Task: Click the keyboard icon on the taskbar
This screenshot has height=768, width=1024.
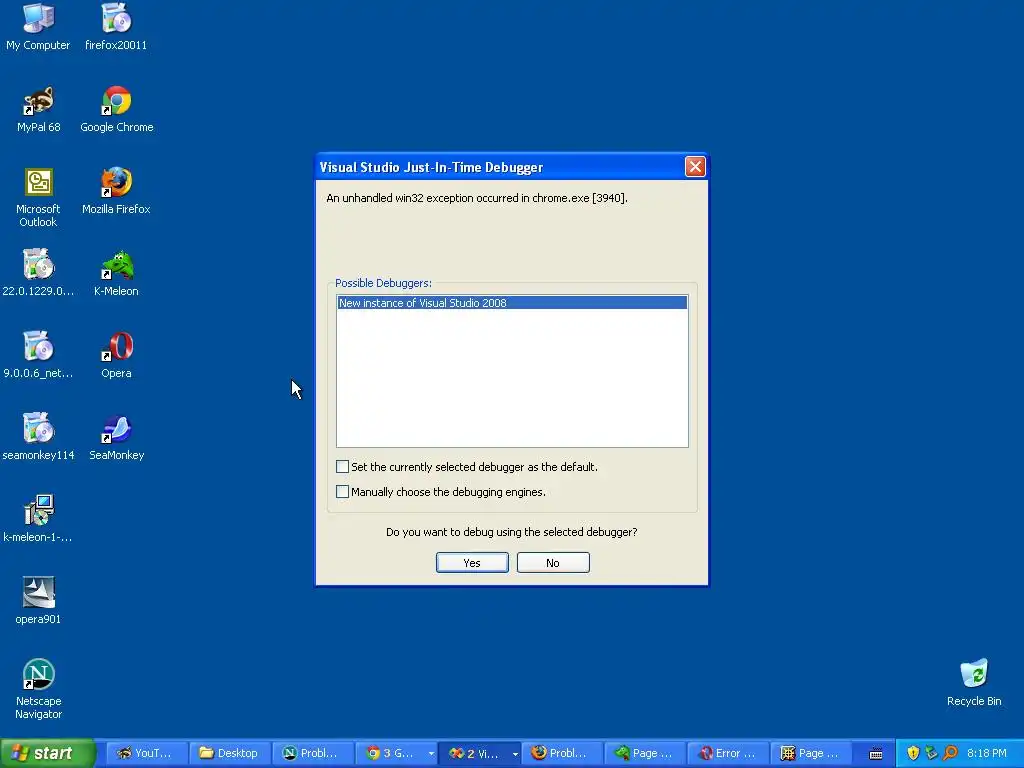Action: (876, 754)
